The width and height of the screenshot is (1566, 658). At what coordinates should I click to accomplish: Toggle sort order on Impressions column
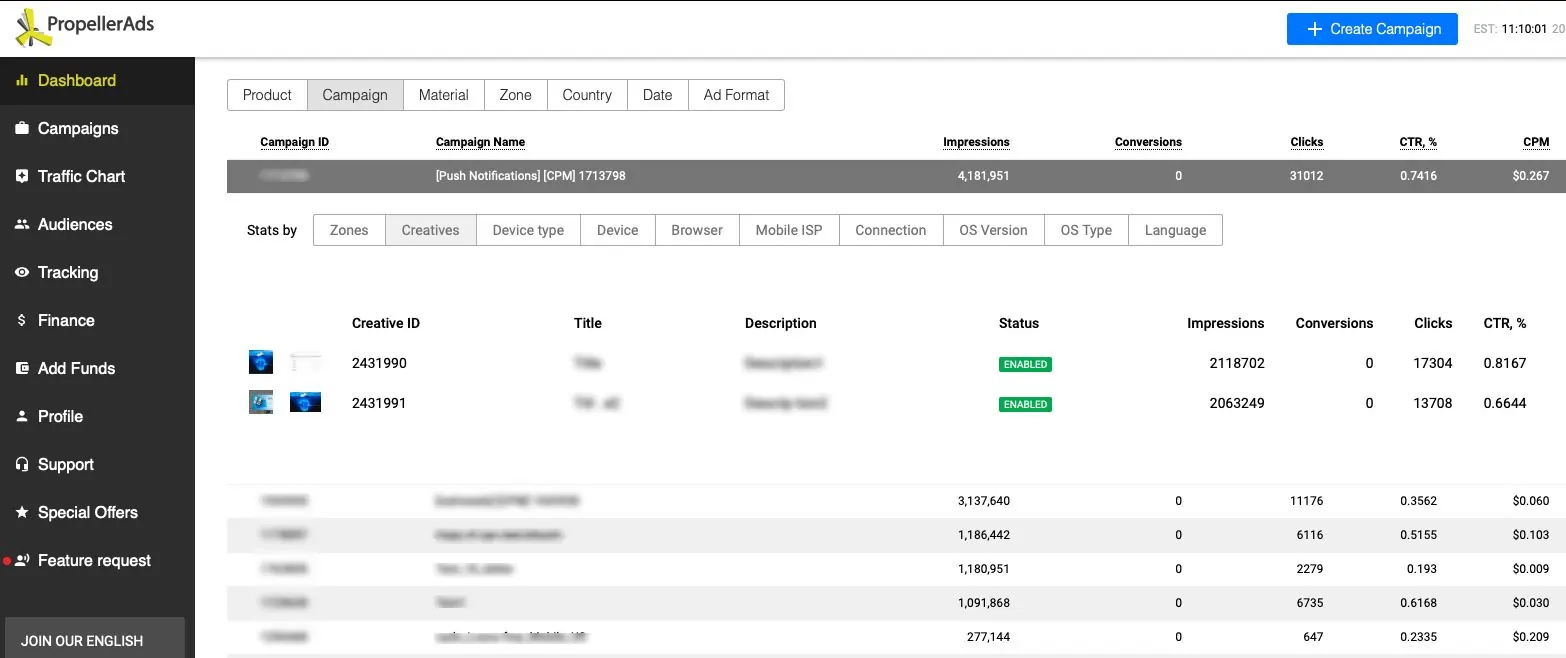point(976,141)
